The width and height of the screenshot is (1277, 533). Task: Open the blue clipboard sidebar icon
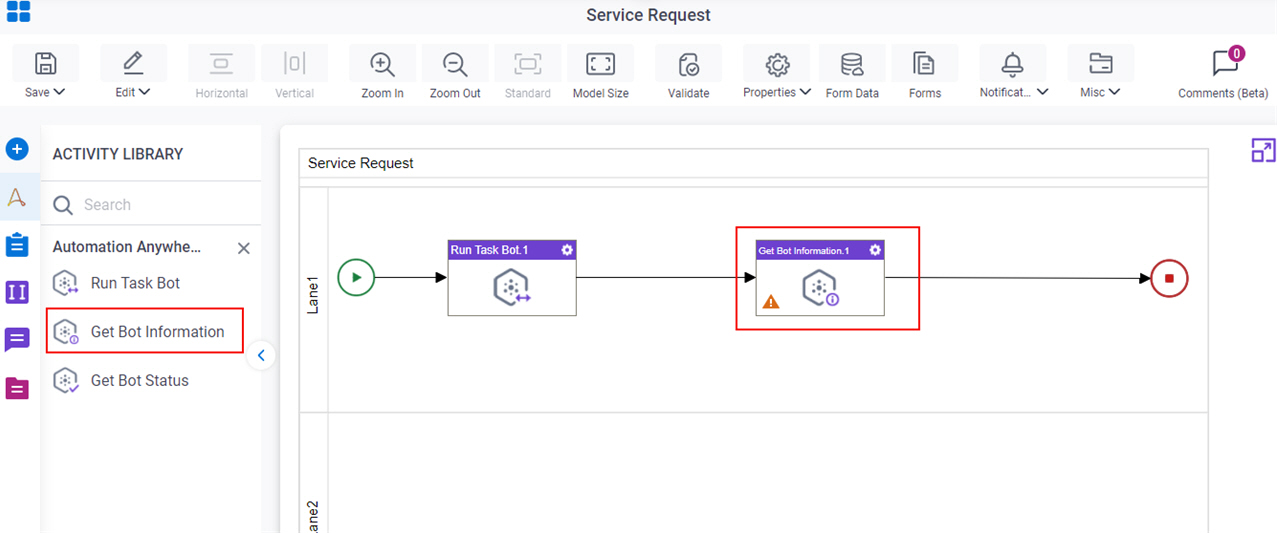point(17,245)
